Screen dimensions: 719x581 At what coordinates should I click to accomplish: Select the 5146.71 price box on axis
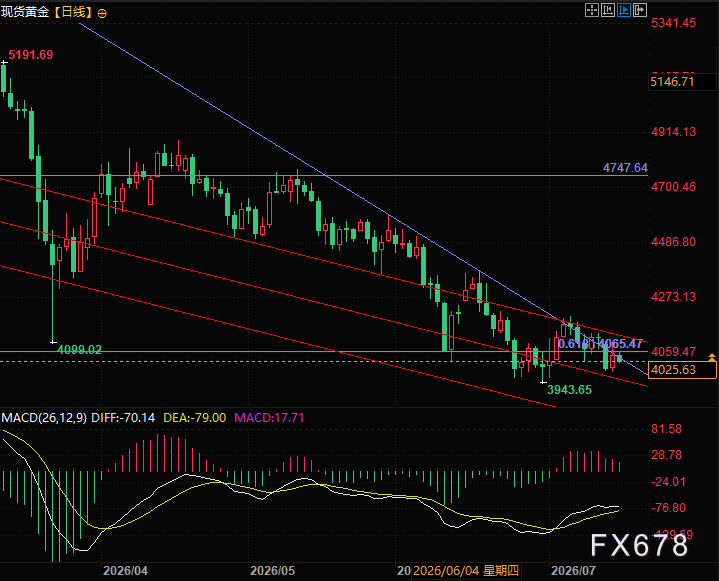682,82
